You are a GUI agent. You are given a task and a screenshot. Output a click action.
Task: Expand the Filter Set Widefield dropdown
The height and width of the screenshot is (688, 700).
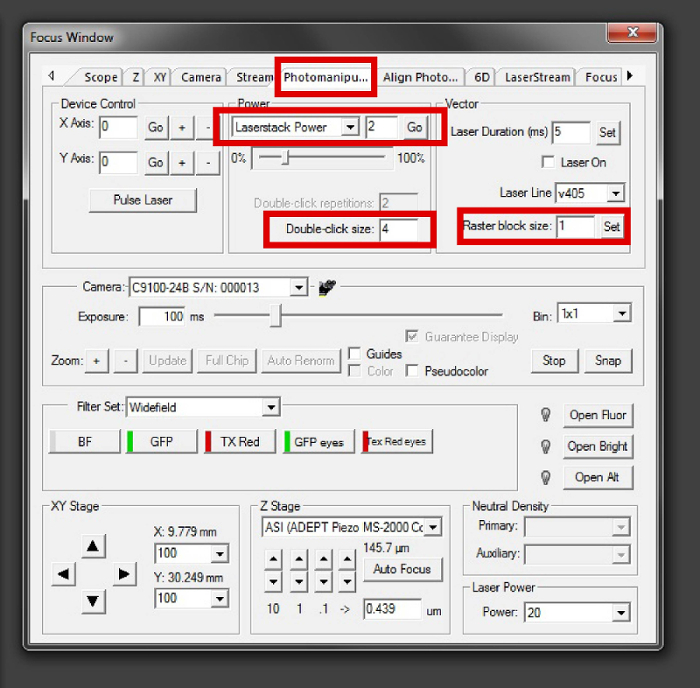point(270,408)
